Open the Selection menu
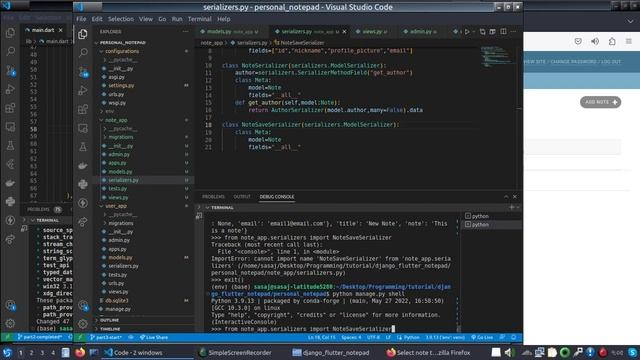The image size is (640, 360). coord(120,19)
